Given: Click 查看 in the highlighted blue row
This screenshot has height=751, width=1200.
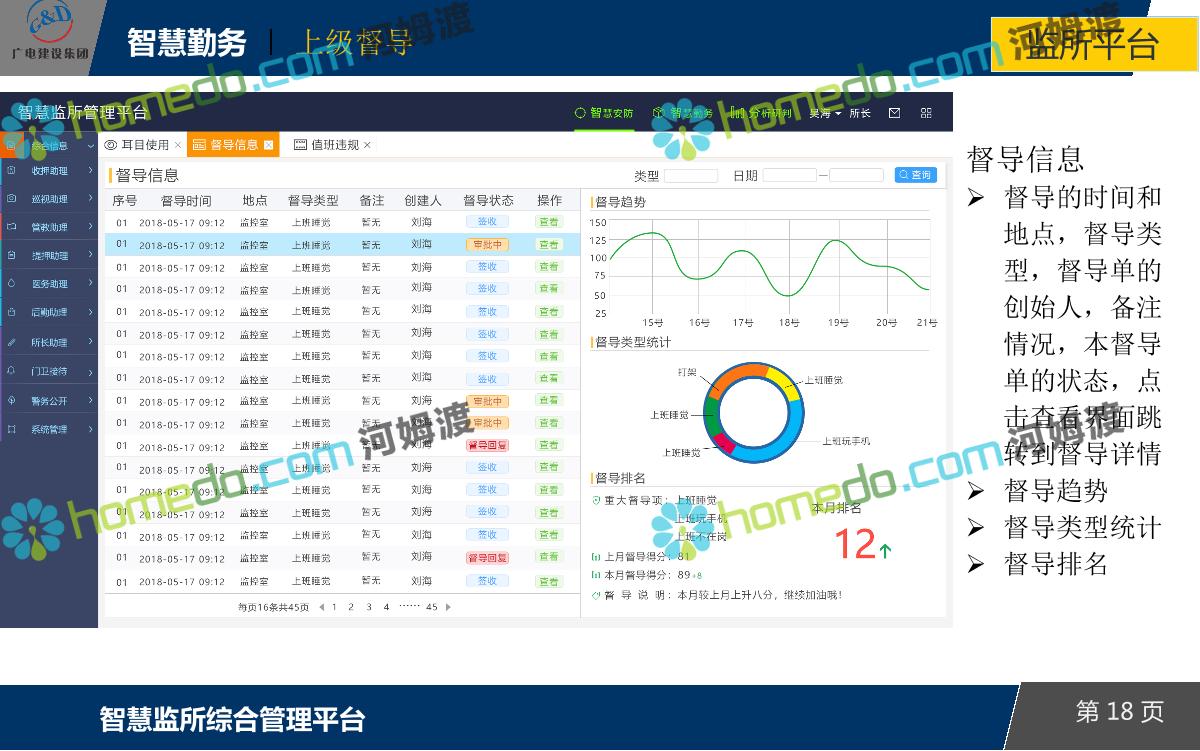Looking at the screenshot, I should (x=549, y=244).
